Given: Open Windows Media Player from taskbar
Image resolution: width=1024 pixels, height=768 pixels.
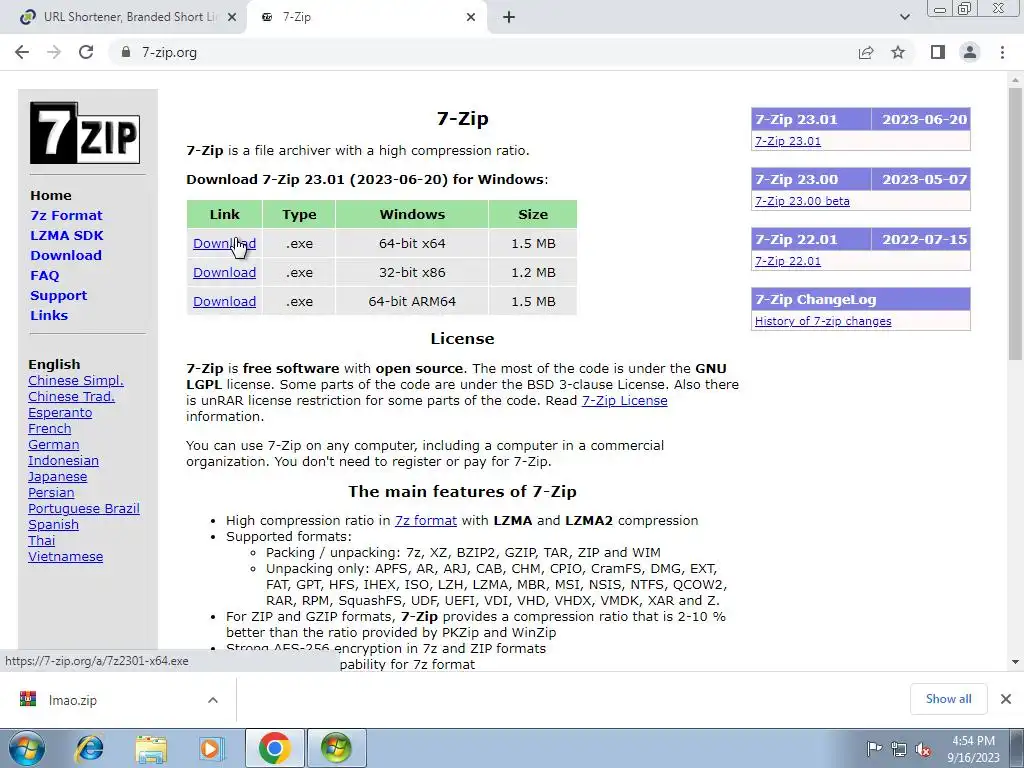Looking at the screenshot, I should click(x=212, y=748).
